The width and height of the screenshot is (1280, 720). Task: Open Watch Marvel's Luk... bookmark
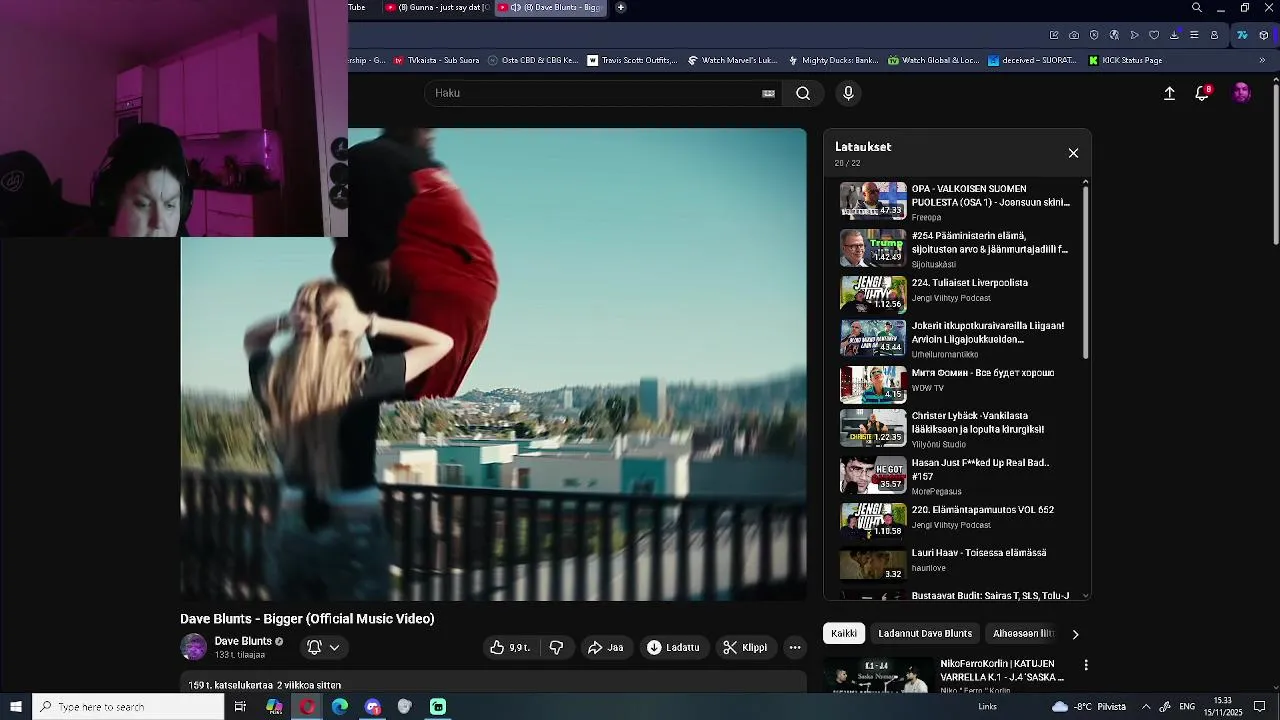(x=733, y=60)
